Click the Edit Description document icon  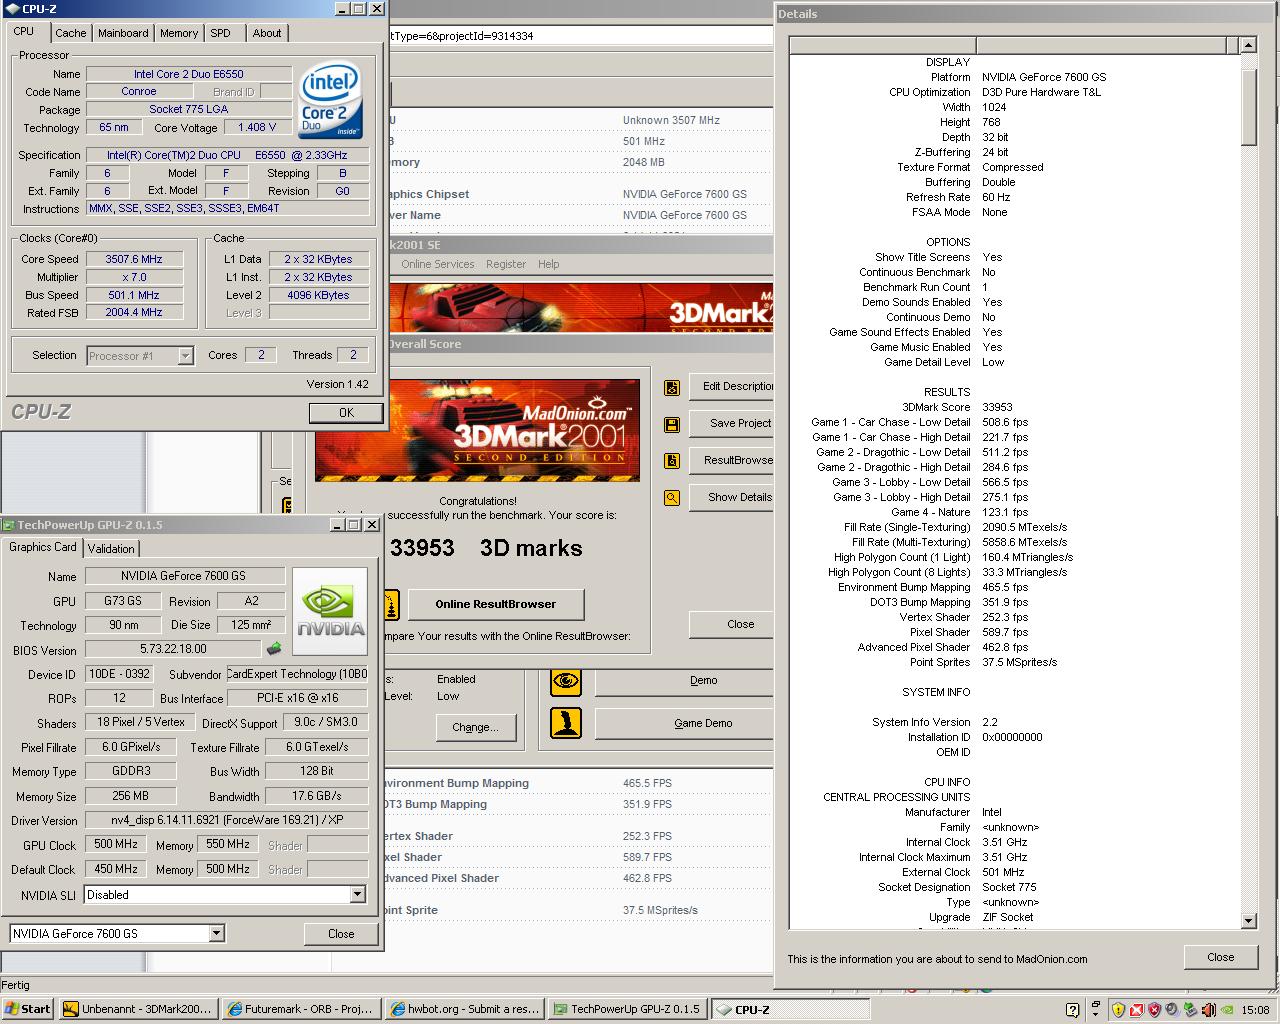672,387
